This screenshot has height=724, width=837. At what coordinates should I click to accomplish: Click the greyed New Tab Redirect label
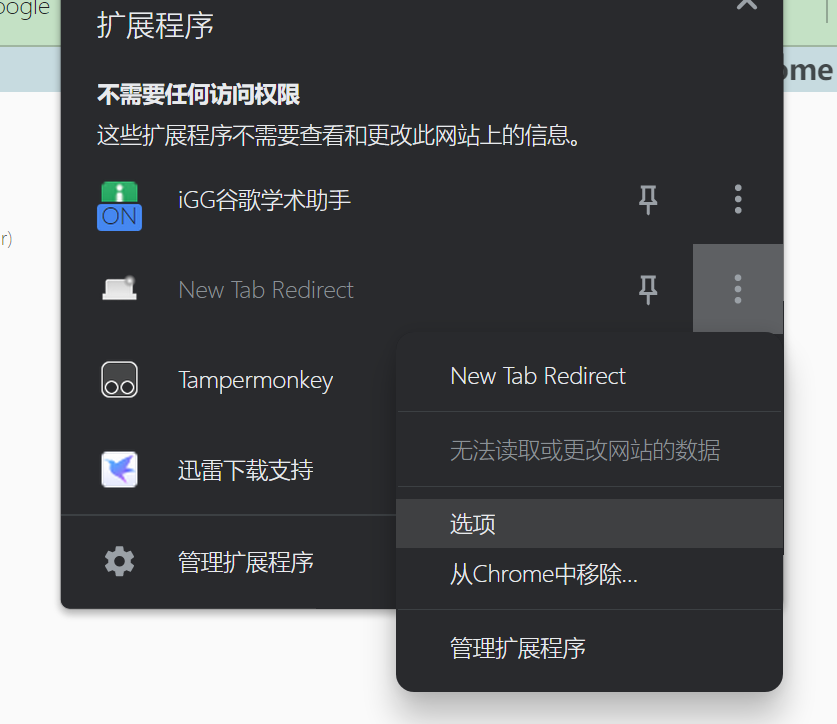(x=266, y=290)
